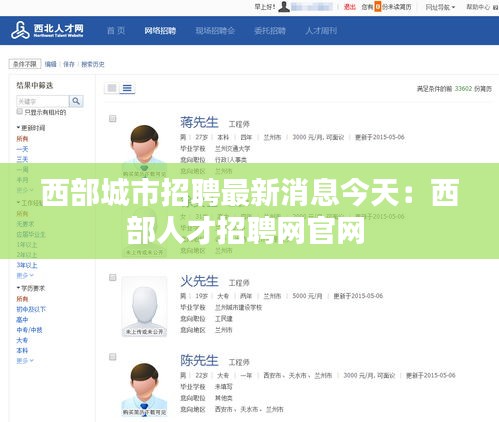Open the 现场招聘会 nav tab

pyautogui.click(x=215, y=31)
